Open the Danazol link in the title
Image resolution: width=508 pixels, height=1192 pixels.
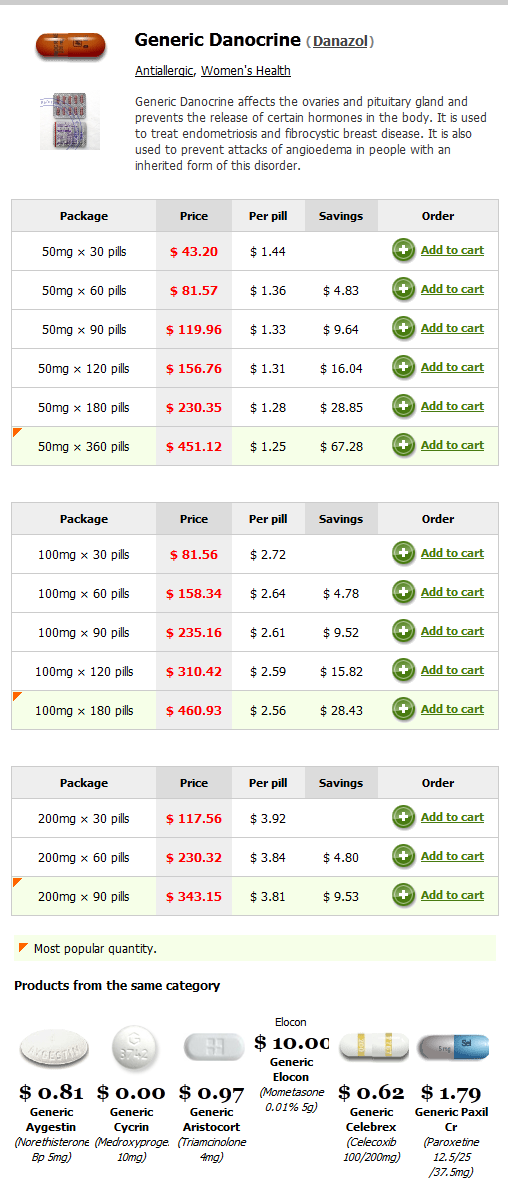click(x=341, y=41)
